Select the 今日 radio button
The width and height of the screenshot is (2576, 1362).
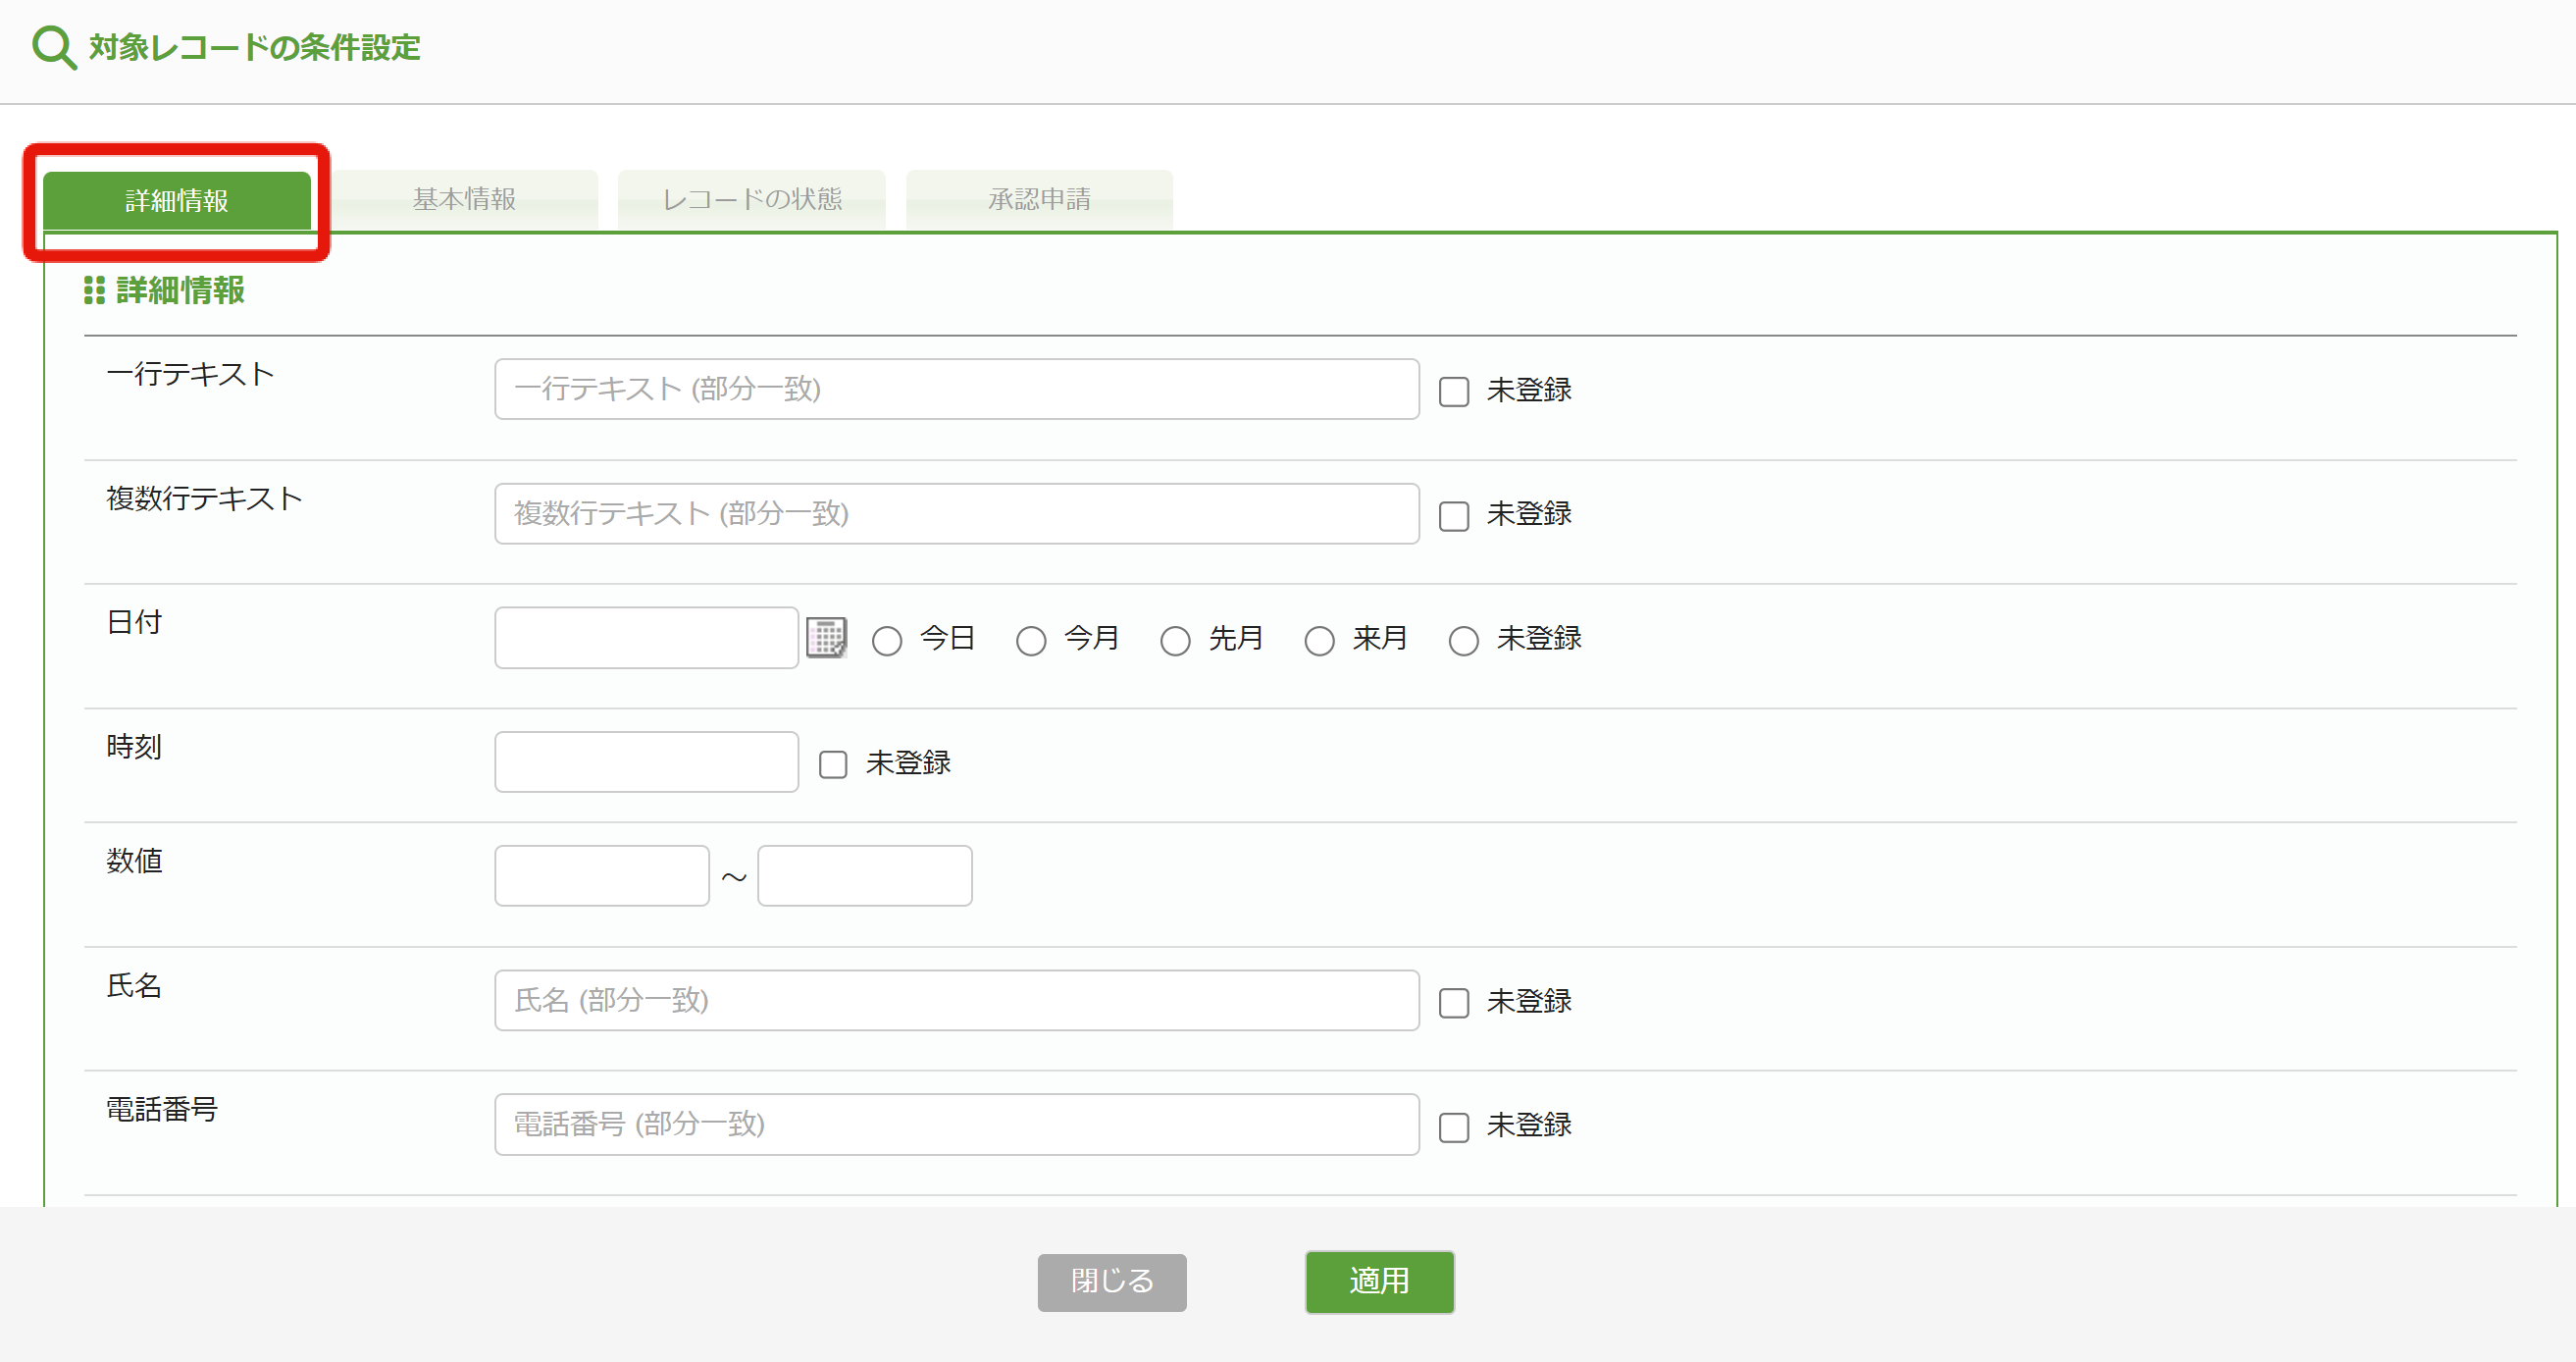point(887,640)
